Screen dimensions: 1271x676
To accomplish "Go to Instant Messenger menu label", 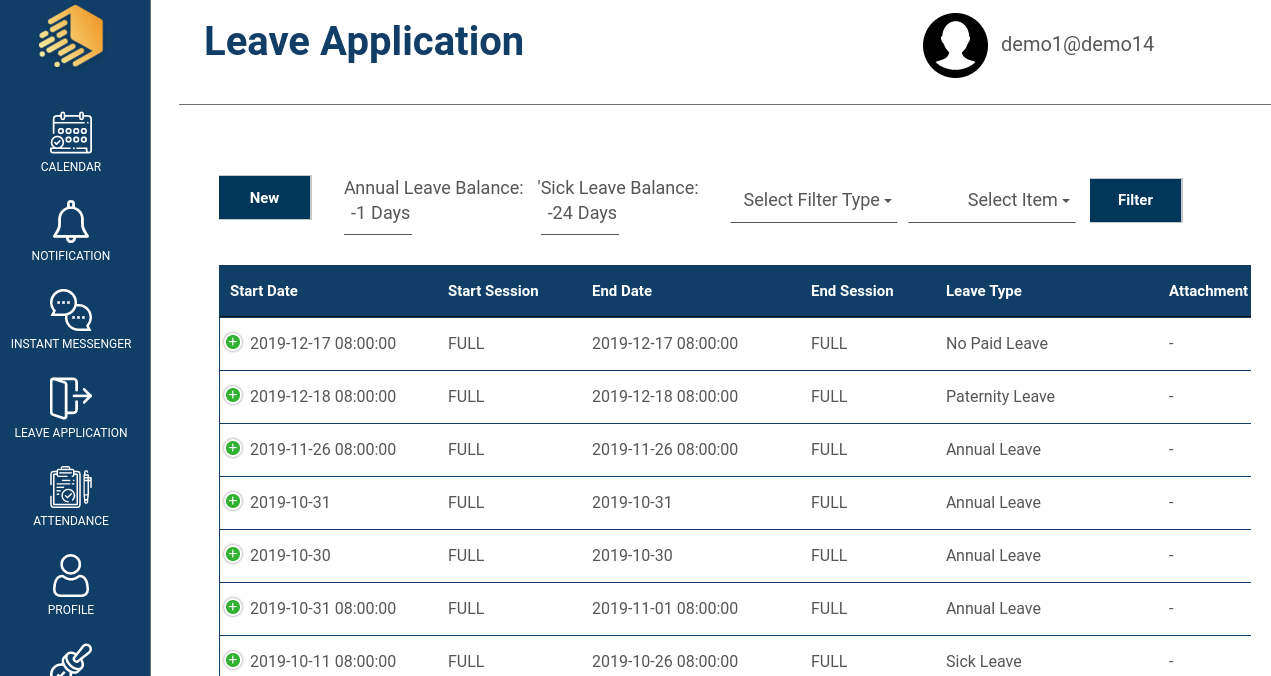I will tap(71, 344).
